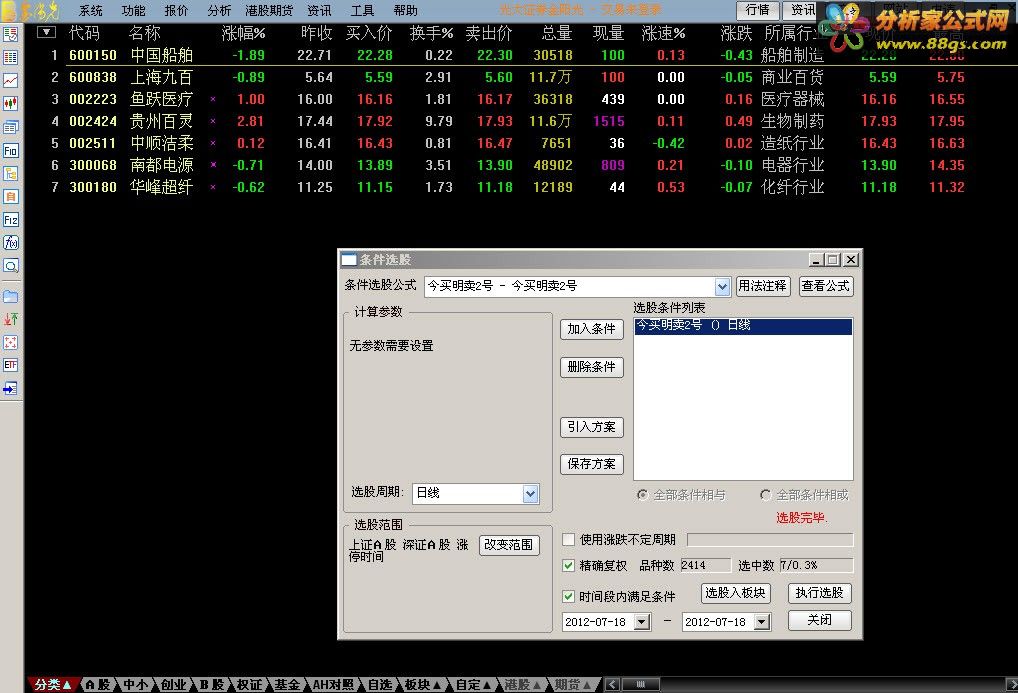
Task: Click the 条件选股 dialog title icon
Action: (349, 260)
